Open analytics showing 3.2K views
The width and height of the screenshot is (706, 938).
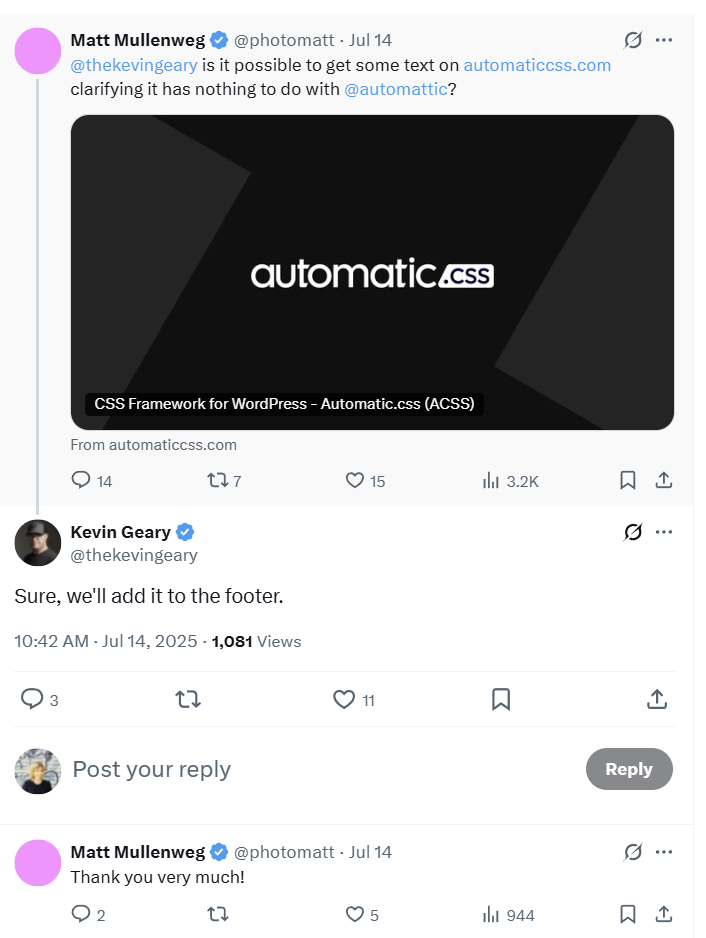point(491,480)
